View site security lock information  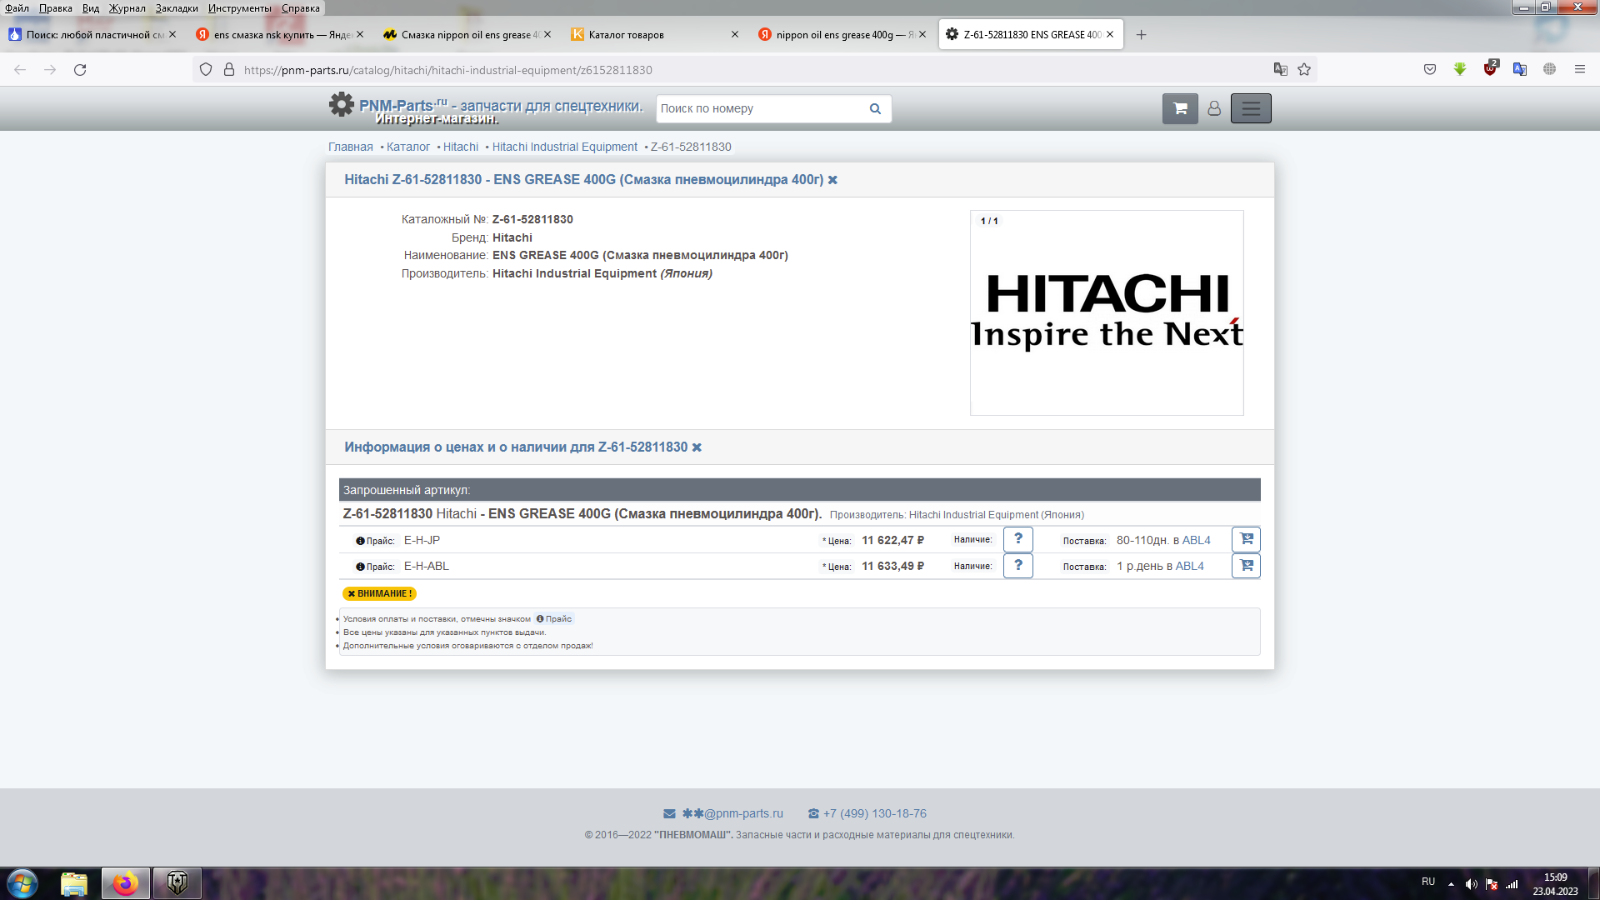pos(229,70)
